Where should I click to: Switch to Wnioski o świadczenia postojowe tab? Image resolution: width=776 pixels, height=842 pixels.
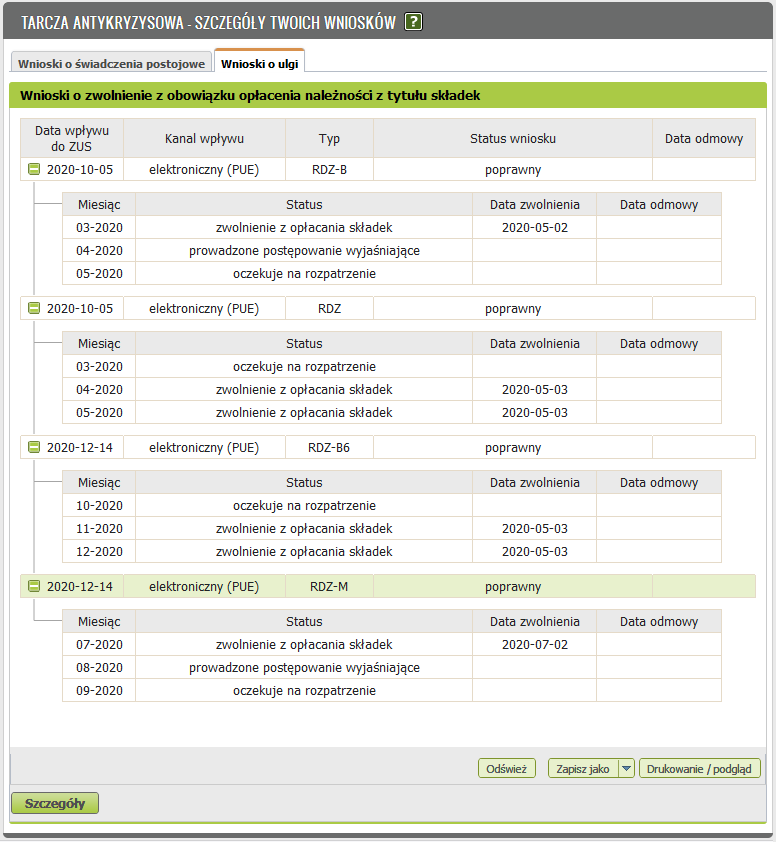[111, 63]
